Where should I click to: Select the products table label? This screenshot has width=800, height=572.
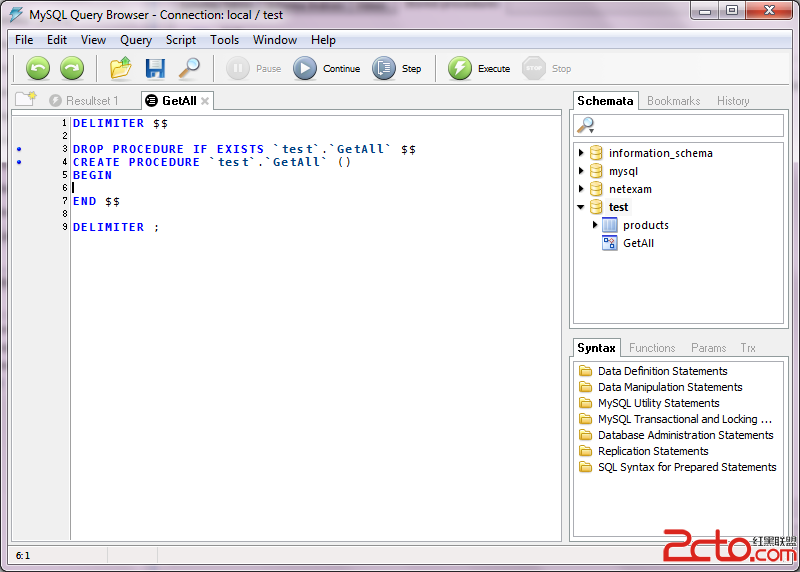click(646, 225)
